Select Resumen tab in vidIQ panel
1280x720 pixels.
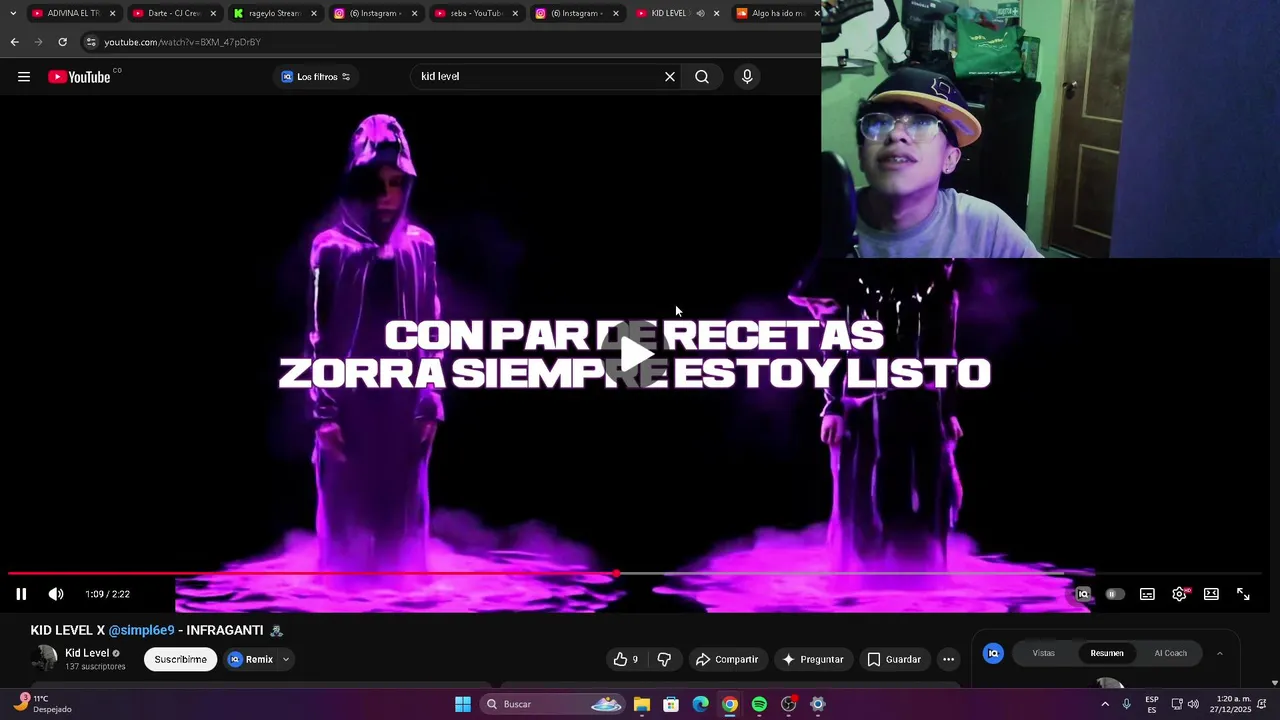coord(1107,653)
